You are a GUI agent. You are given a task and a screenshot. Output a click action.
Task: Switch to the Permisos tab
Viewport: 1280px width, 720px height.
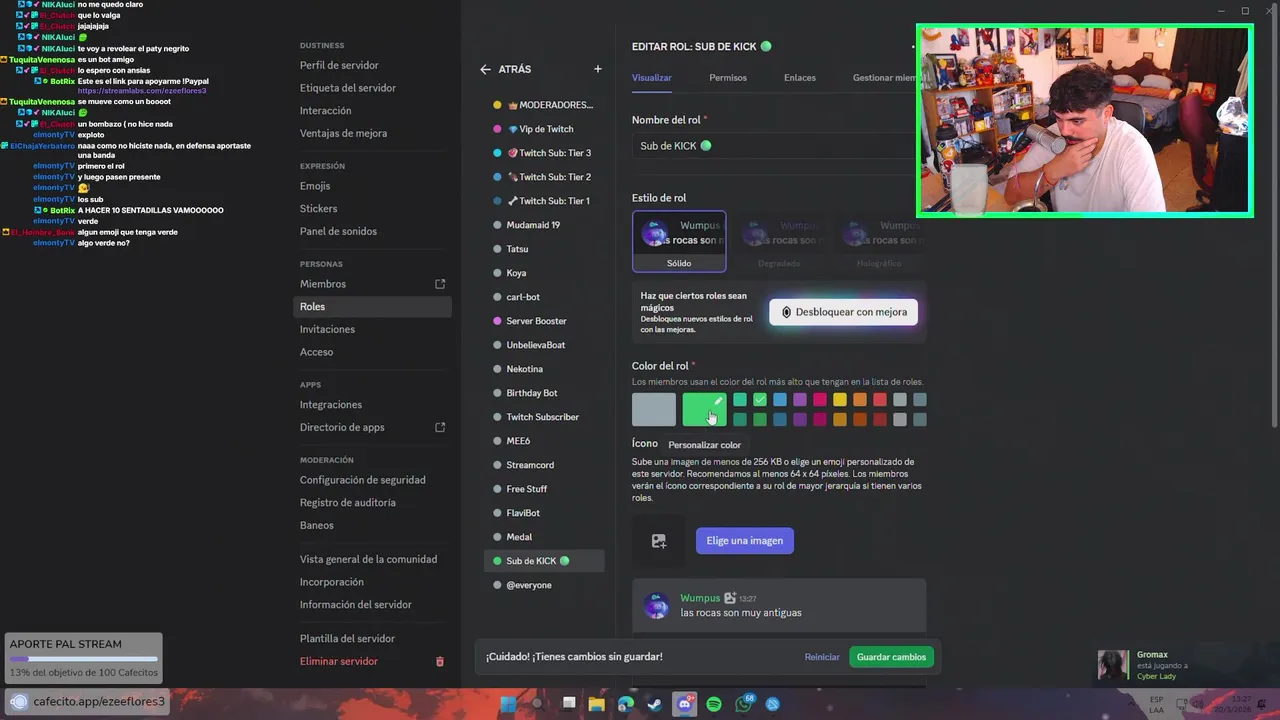click(728, 78)
